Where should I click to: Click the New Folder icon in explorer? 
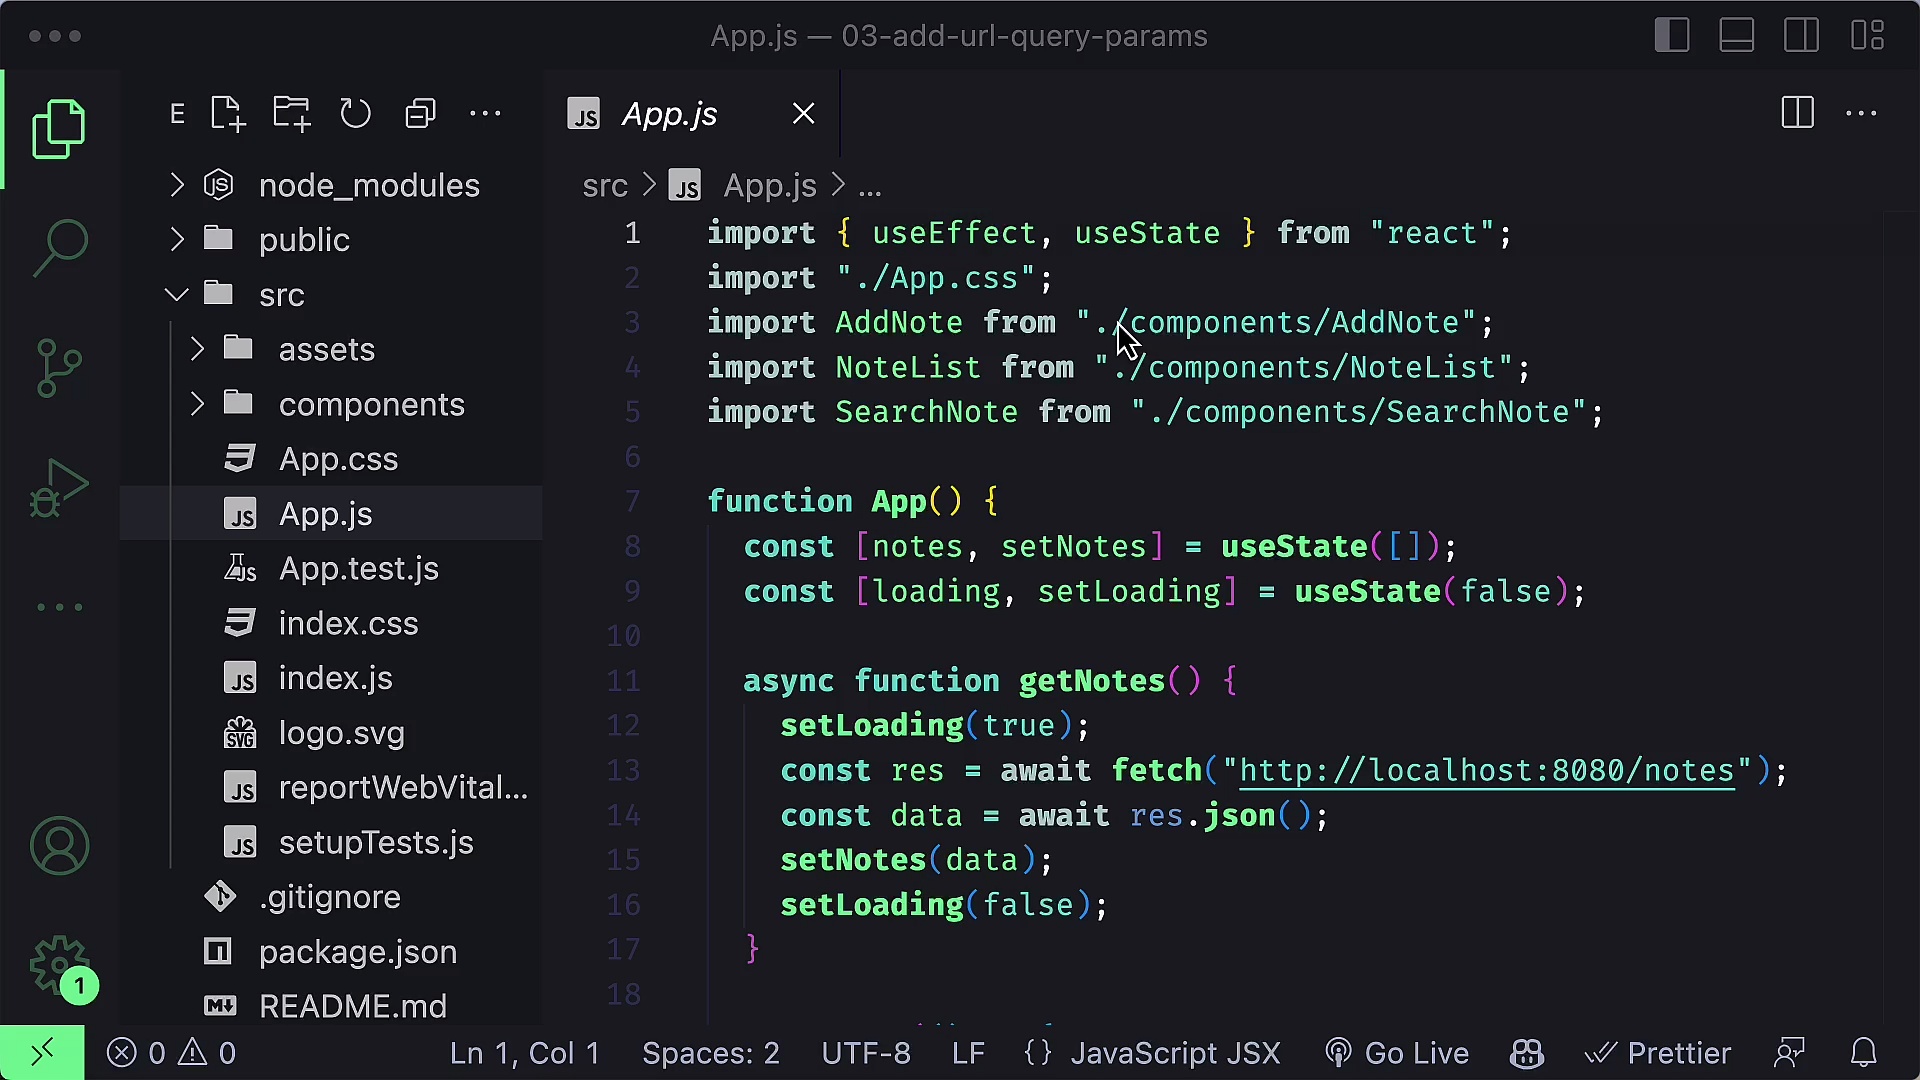pos(291,114)
